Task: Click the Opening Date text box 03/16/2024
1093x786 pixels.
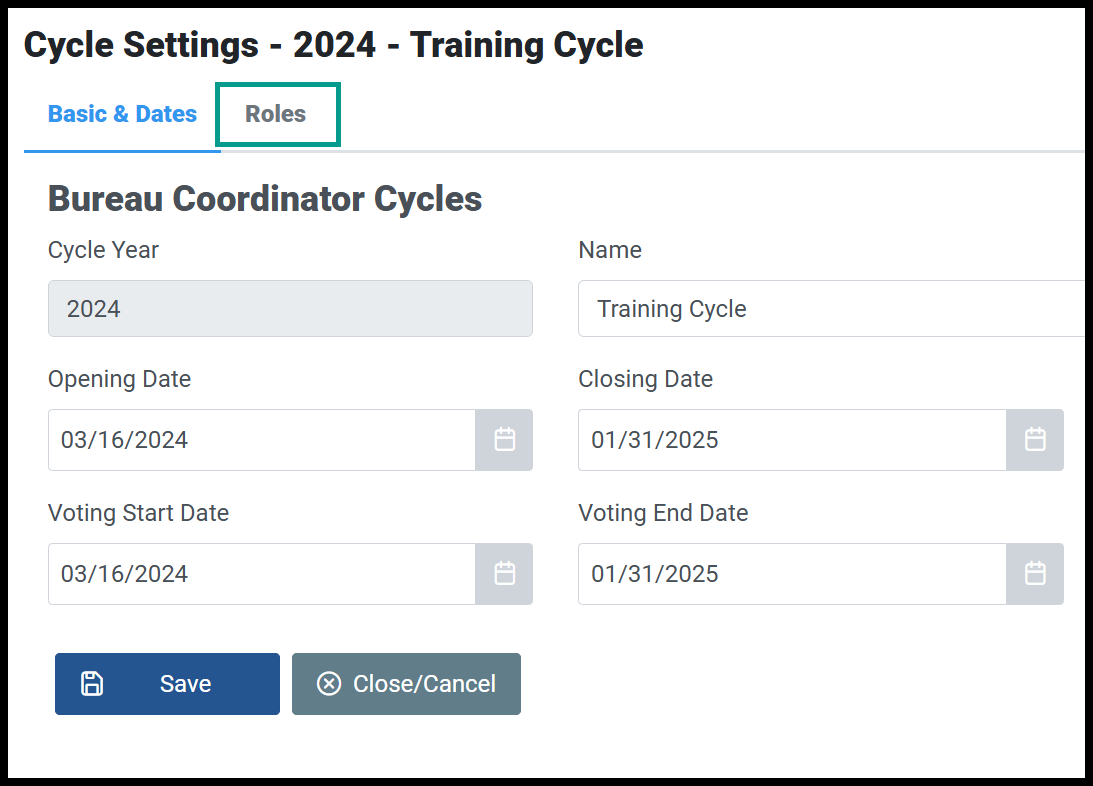Action: pos(262,440)
